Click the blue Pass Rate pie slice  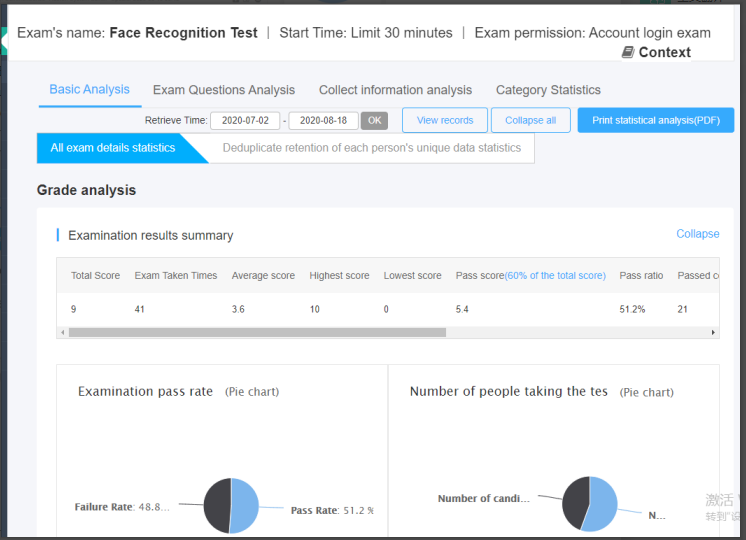pyautogui.click(x=246, y=506)
